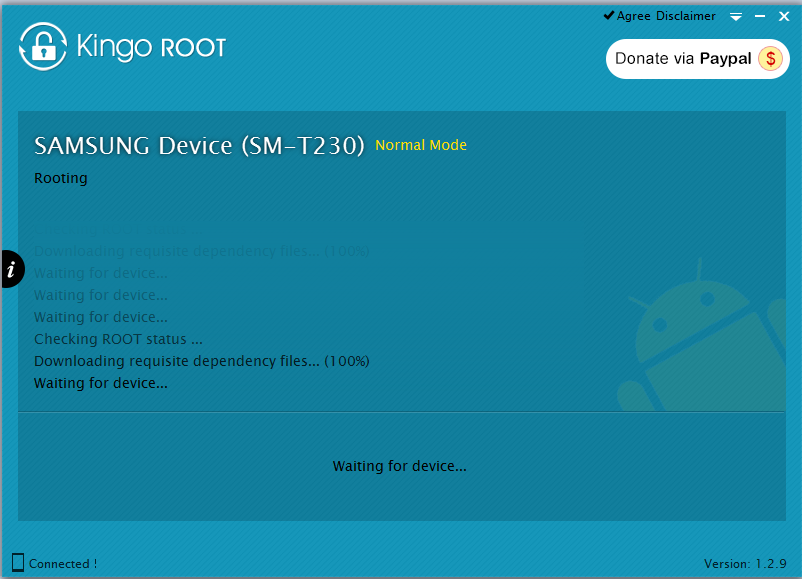Click the dark Downloading requisite dependency files line

pyautogui.click(x=202, y=361)
